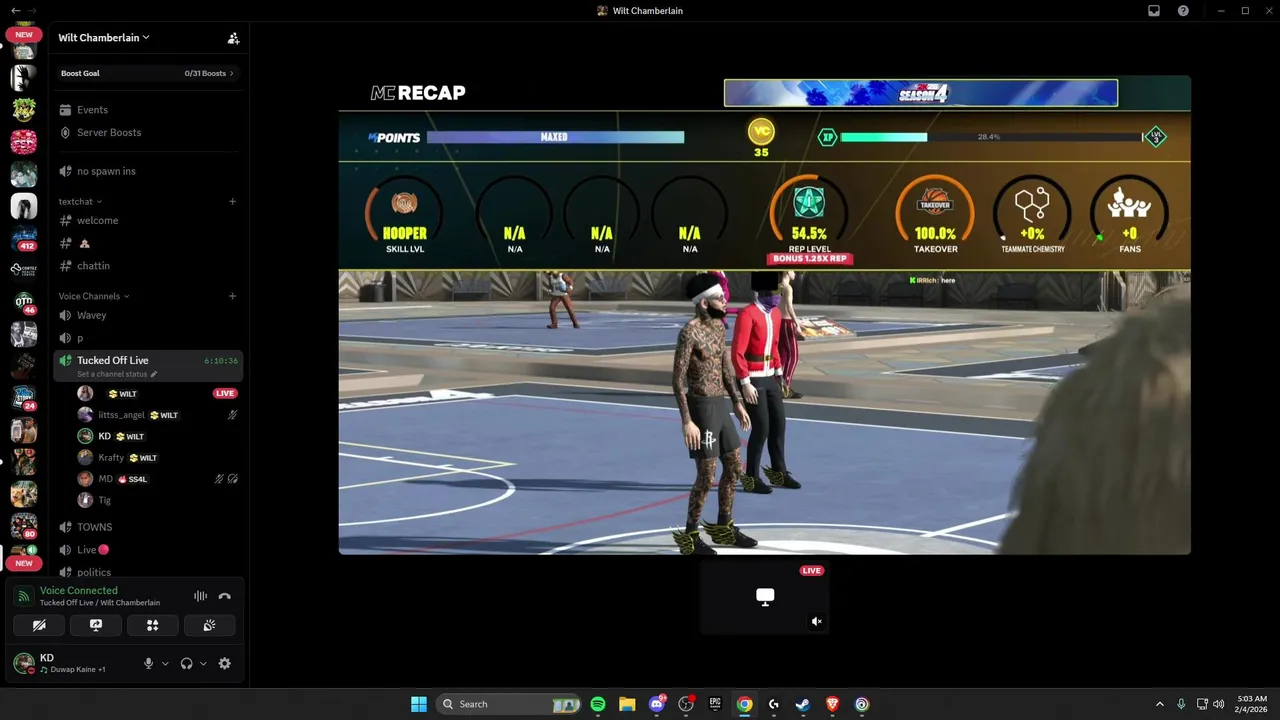Open headphone output options dropdown

pyautogui.click(x=203, y=664)
